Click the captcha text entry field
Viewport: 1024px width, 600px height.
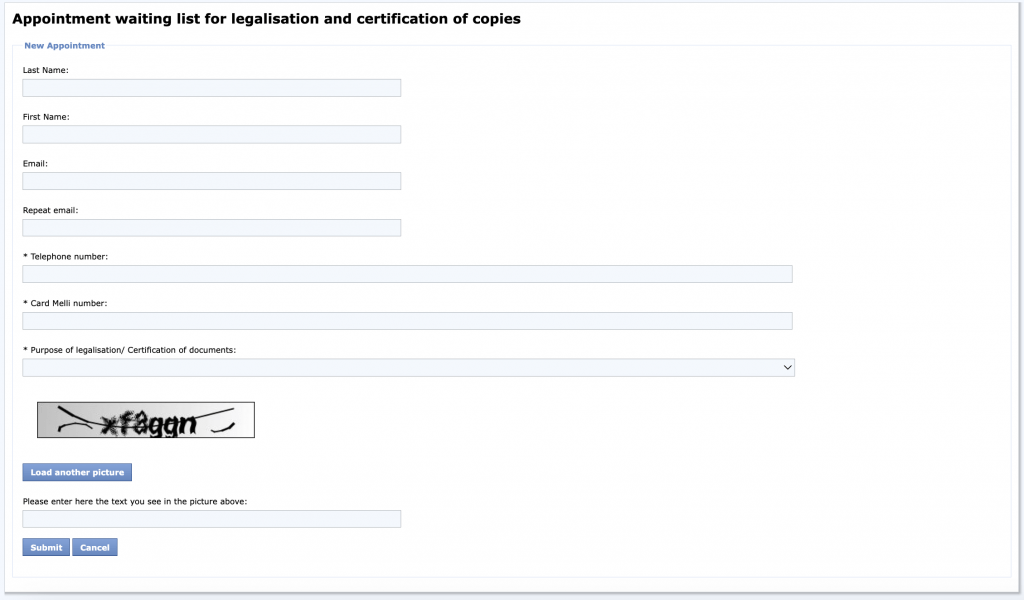[211, 519]
